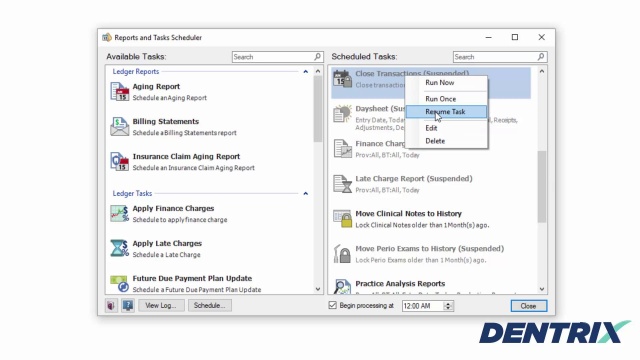
Task: Select the Billing Statements envelope icon
Action: pos(119,127)
